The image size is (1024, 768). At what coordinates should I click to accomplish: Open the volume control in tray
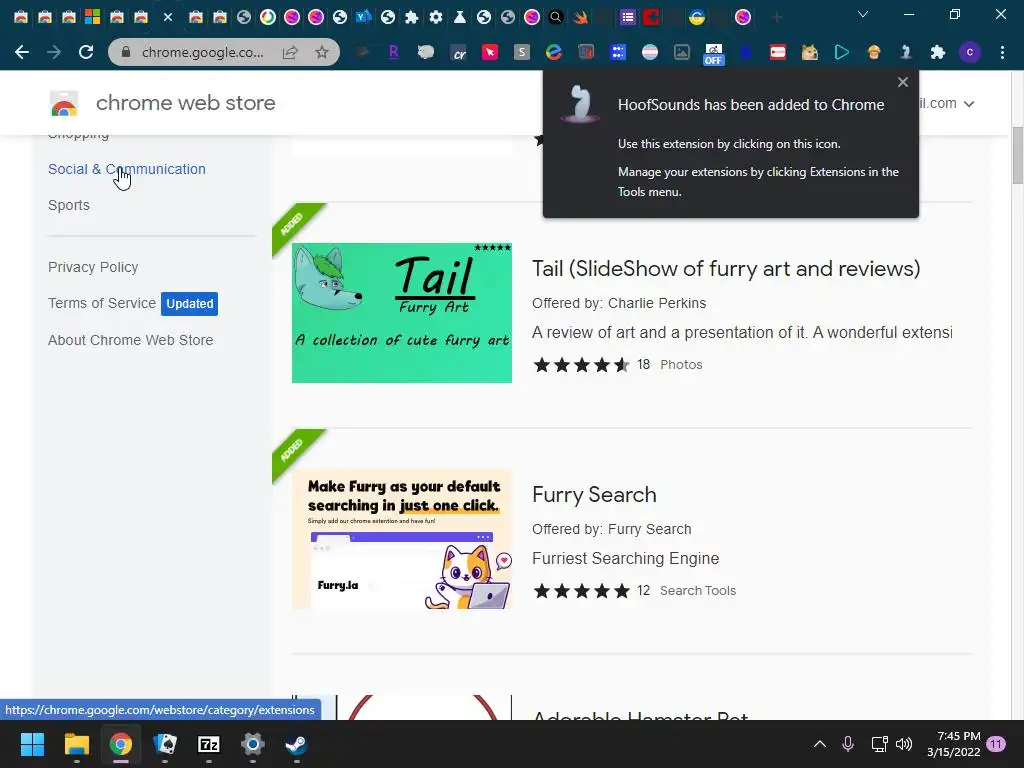tap(904, 744)
